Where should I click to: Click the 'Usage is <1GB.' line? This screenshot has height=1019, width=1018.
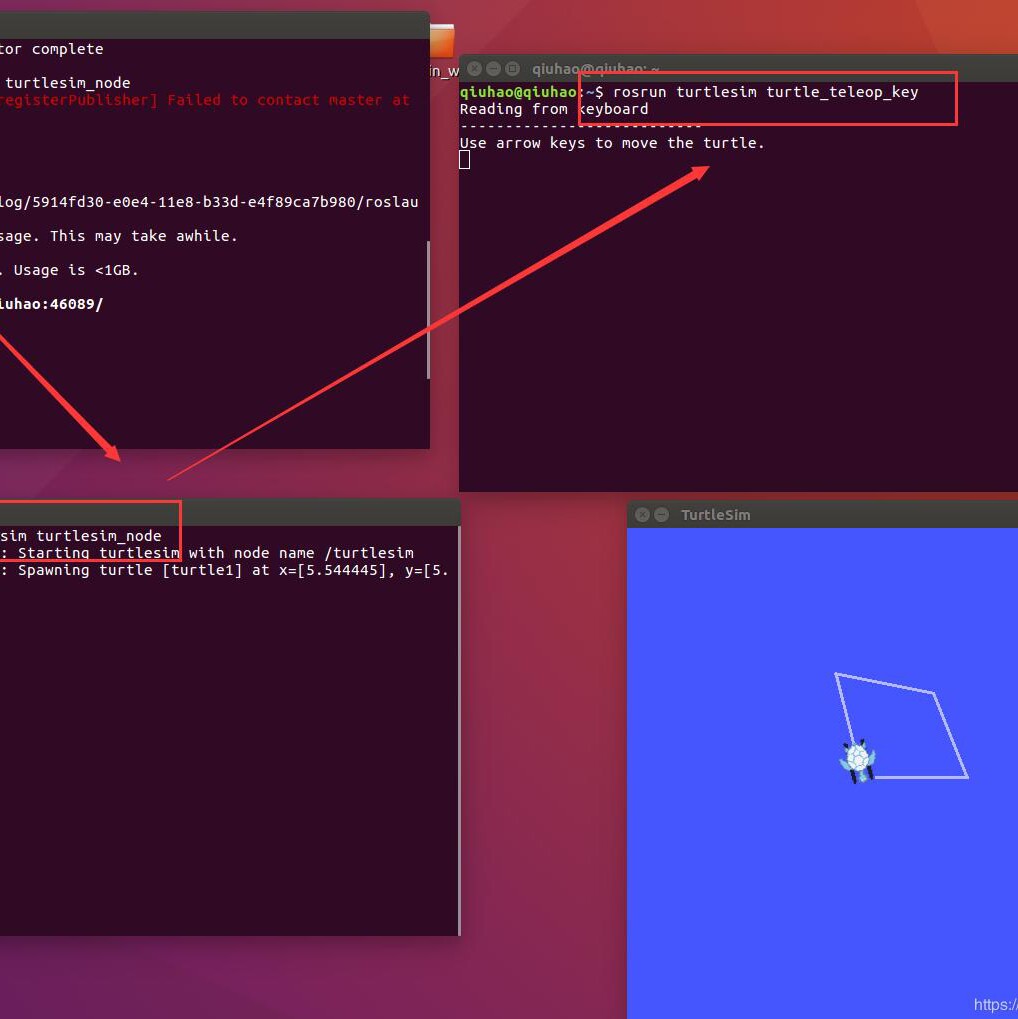click(70, 270)
